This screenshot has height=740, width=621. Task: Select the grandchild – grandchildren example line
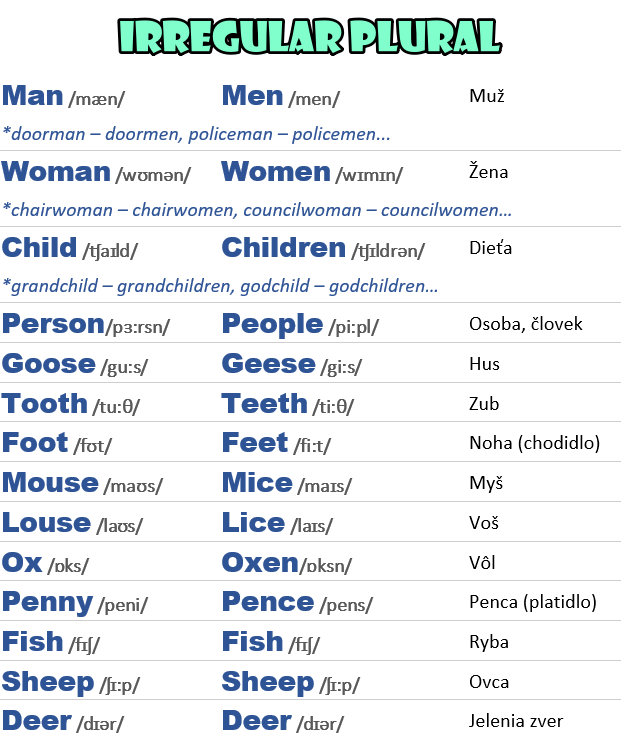[x=220, y=286]
